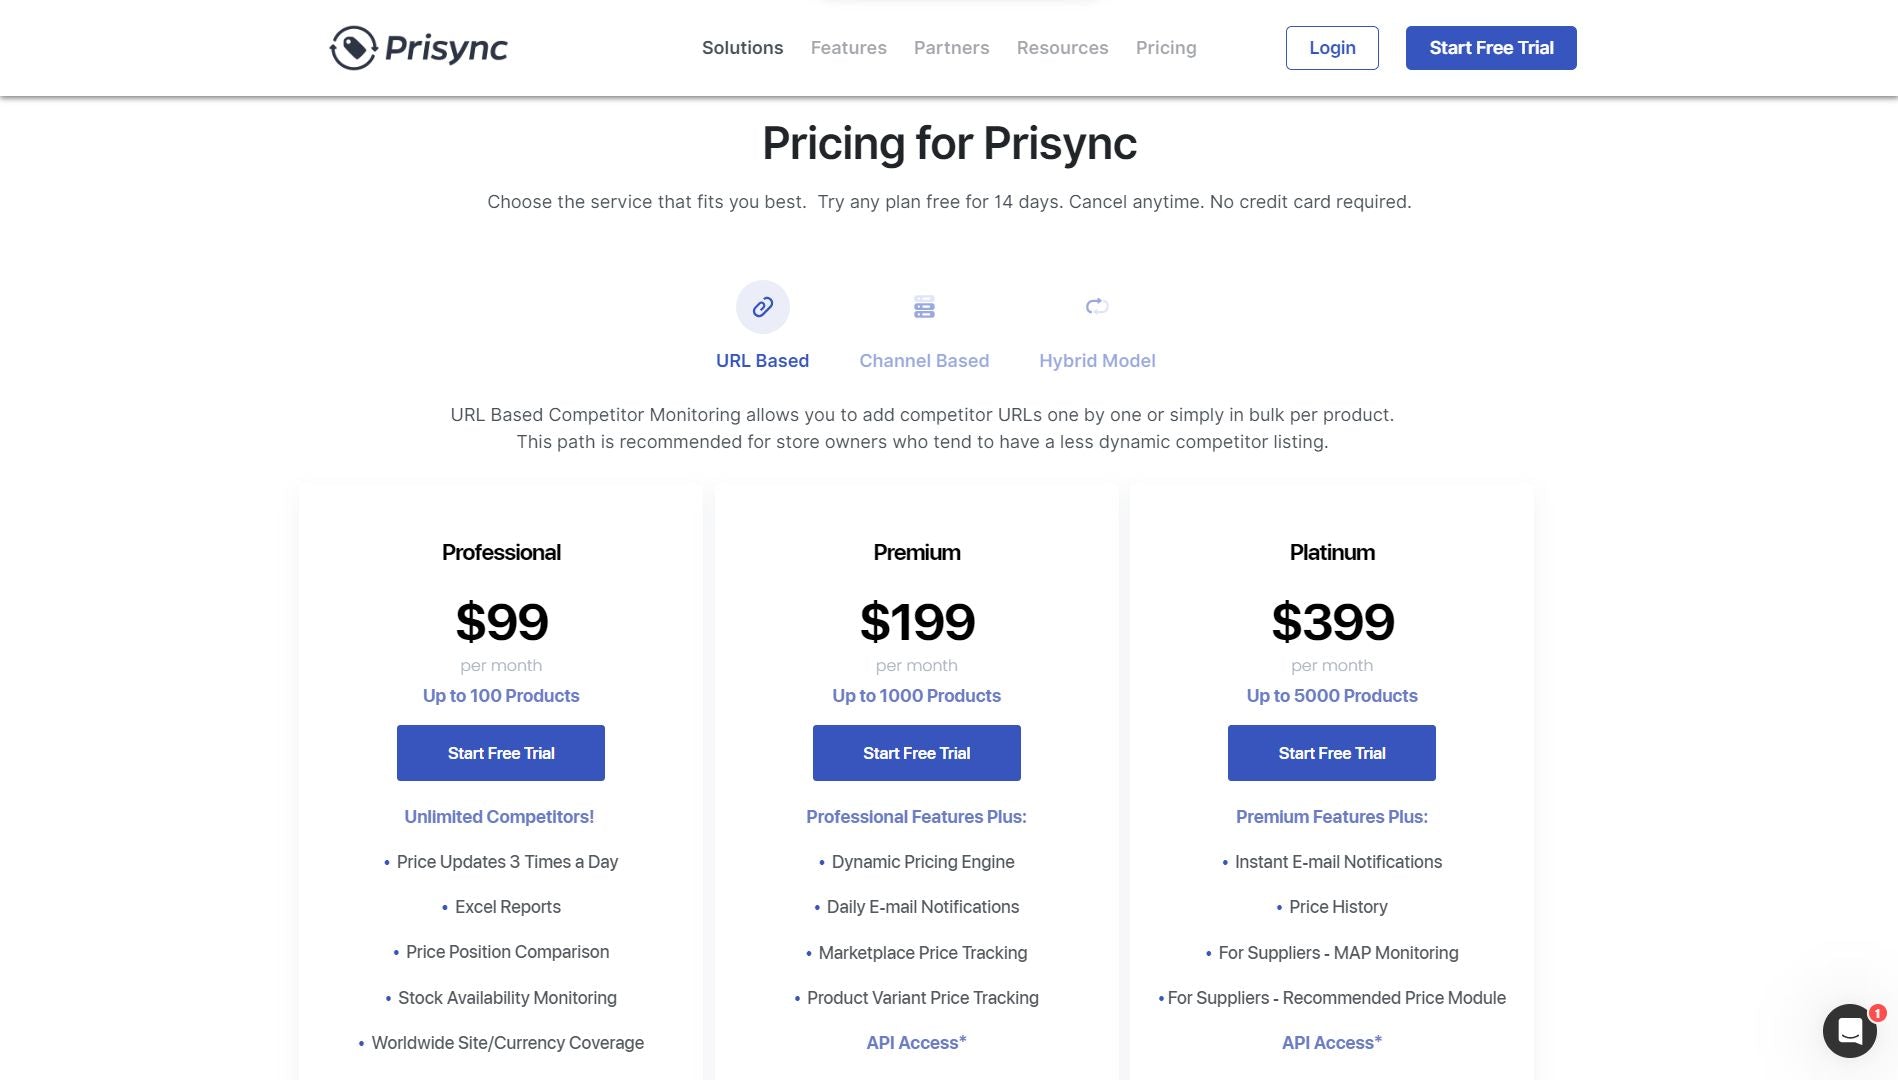Screen dimensions: 1898x1080
Task: Go to Pricing in navigation
Action: (1166, 48)
